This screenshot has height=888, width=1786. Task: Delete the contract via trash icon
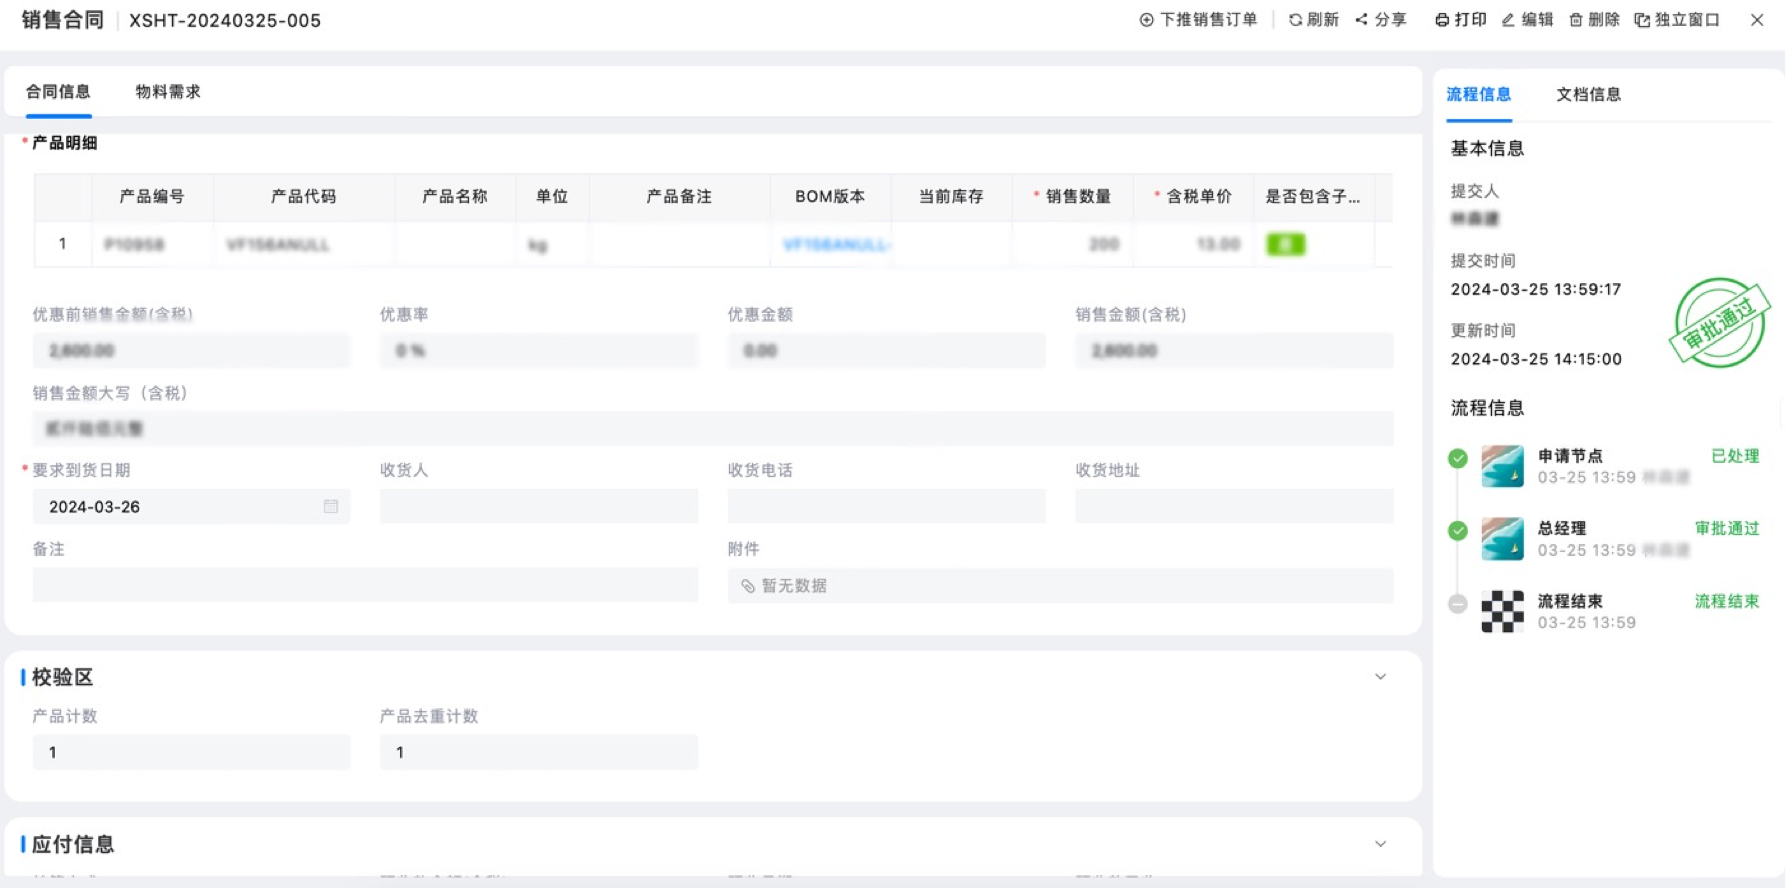[x=1576, y=20]
